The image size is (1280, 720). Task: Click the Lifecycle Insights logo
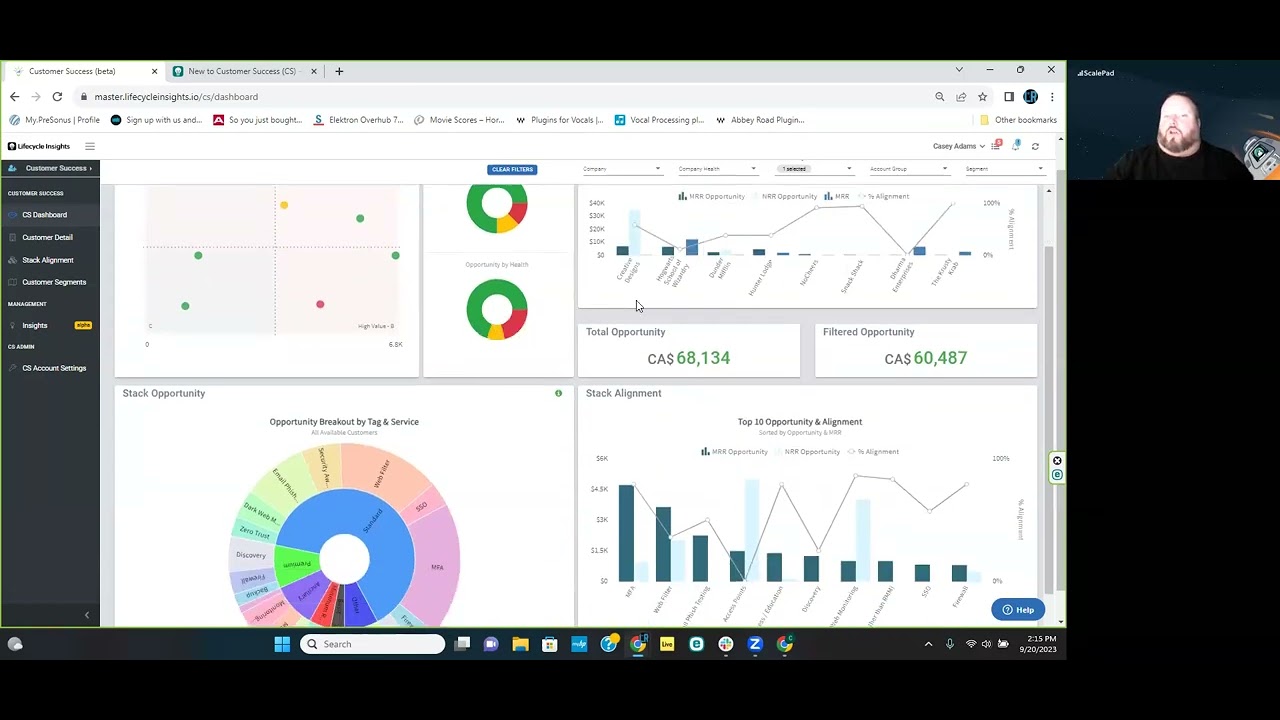click(x=39, y=146)
